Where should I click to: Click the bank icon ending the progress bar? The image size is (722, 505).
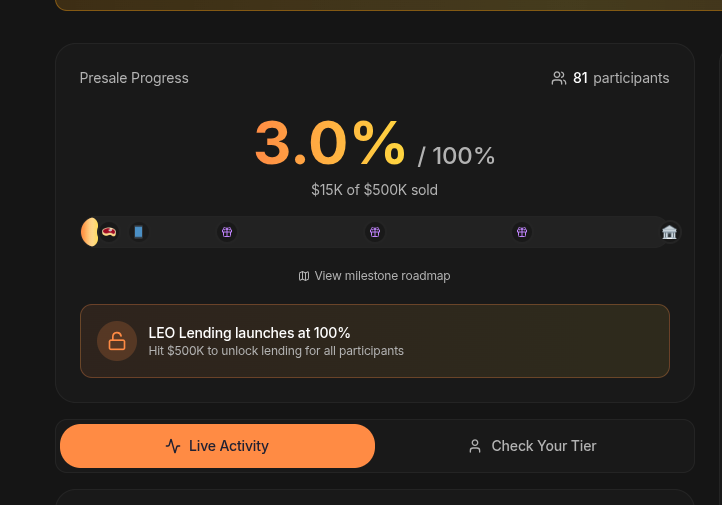pyautogui.click(x=669, y=232)
